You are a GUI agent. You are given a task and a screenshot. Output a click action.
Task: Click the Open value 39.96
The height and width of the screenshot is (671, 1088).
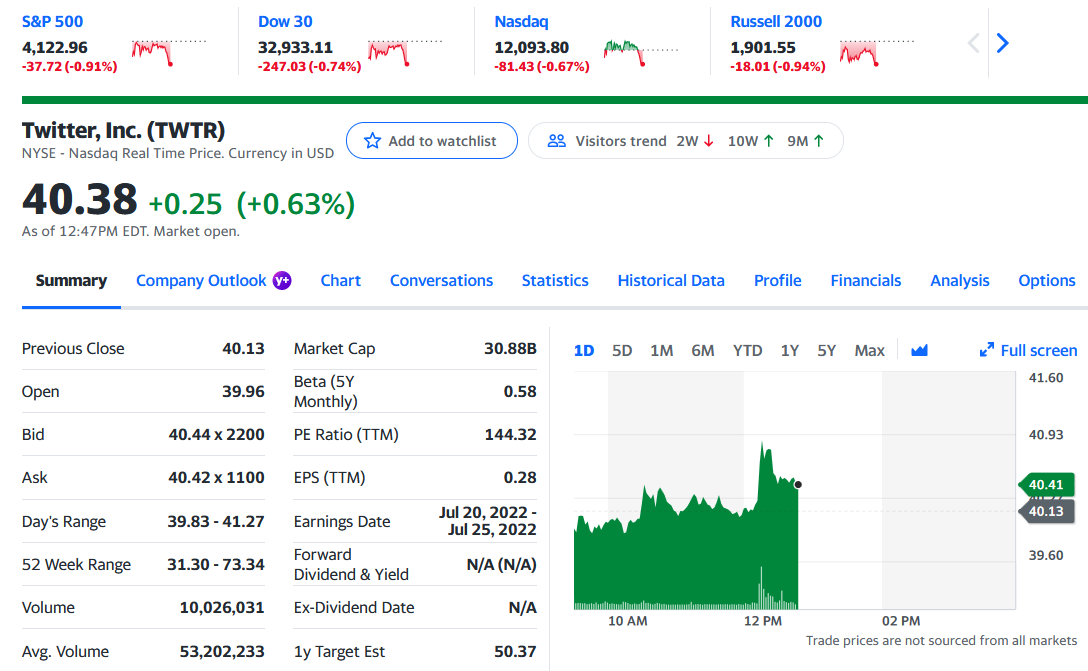(x=243, y=391)
